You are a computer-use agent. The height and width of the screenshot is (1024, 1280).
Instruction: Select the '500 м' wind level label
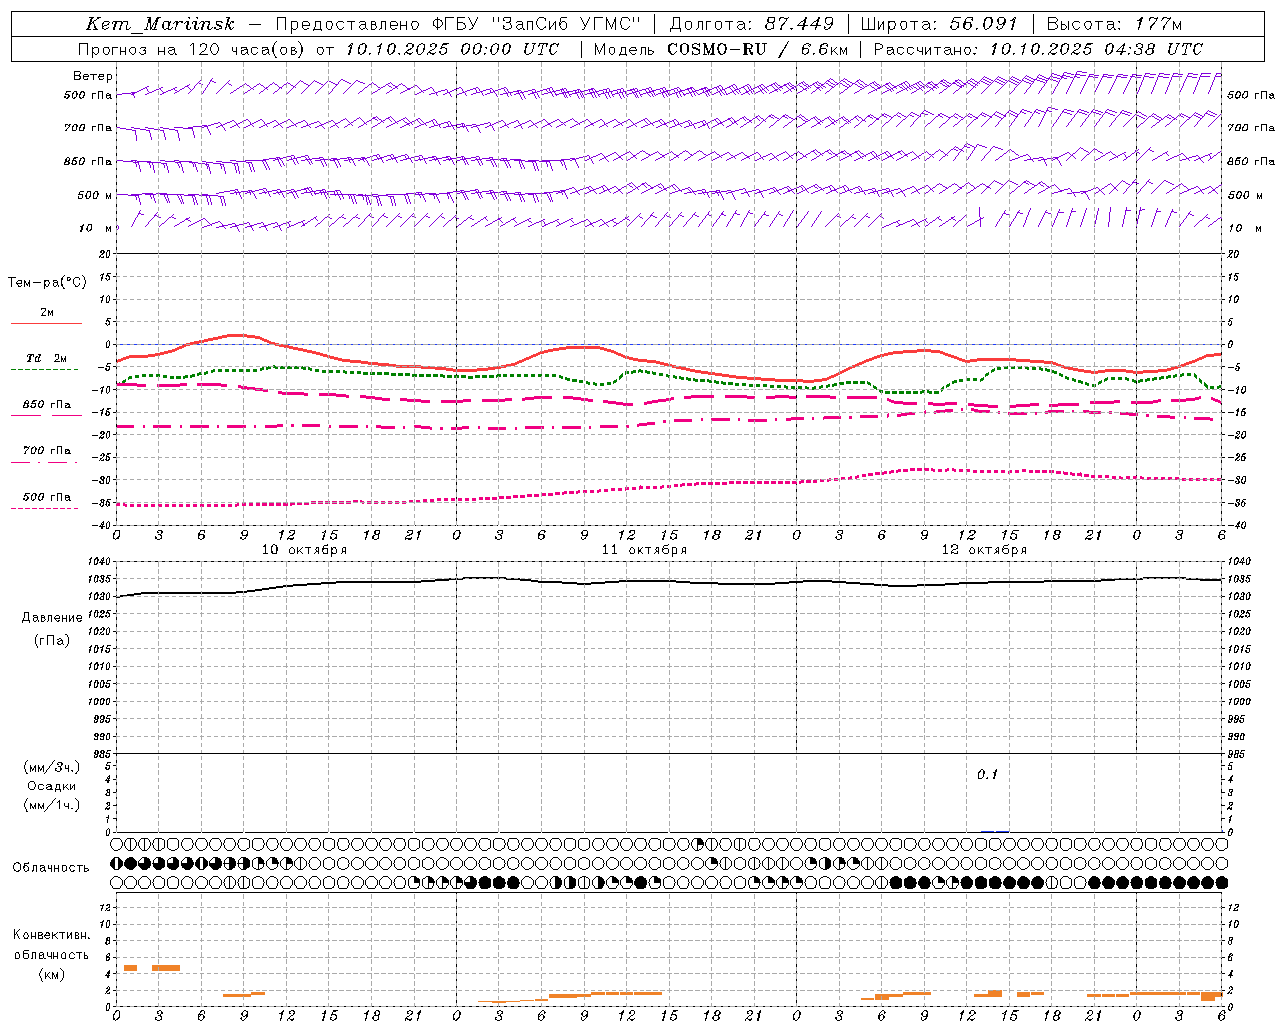click(x=95, y=195)
